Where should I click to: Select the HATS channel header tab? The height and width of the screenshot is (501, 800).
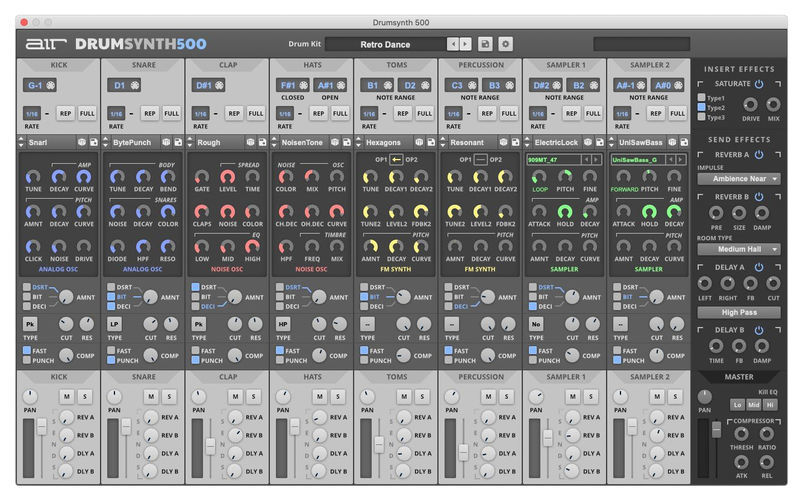tap(312, 65)
